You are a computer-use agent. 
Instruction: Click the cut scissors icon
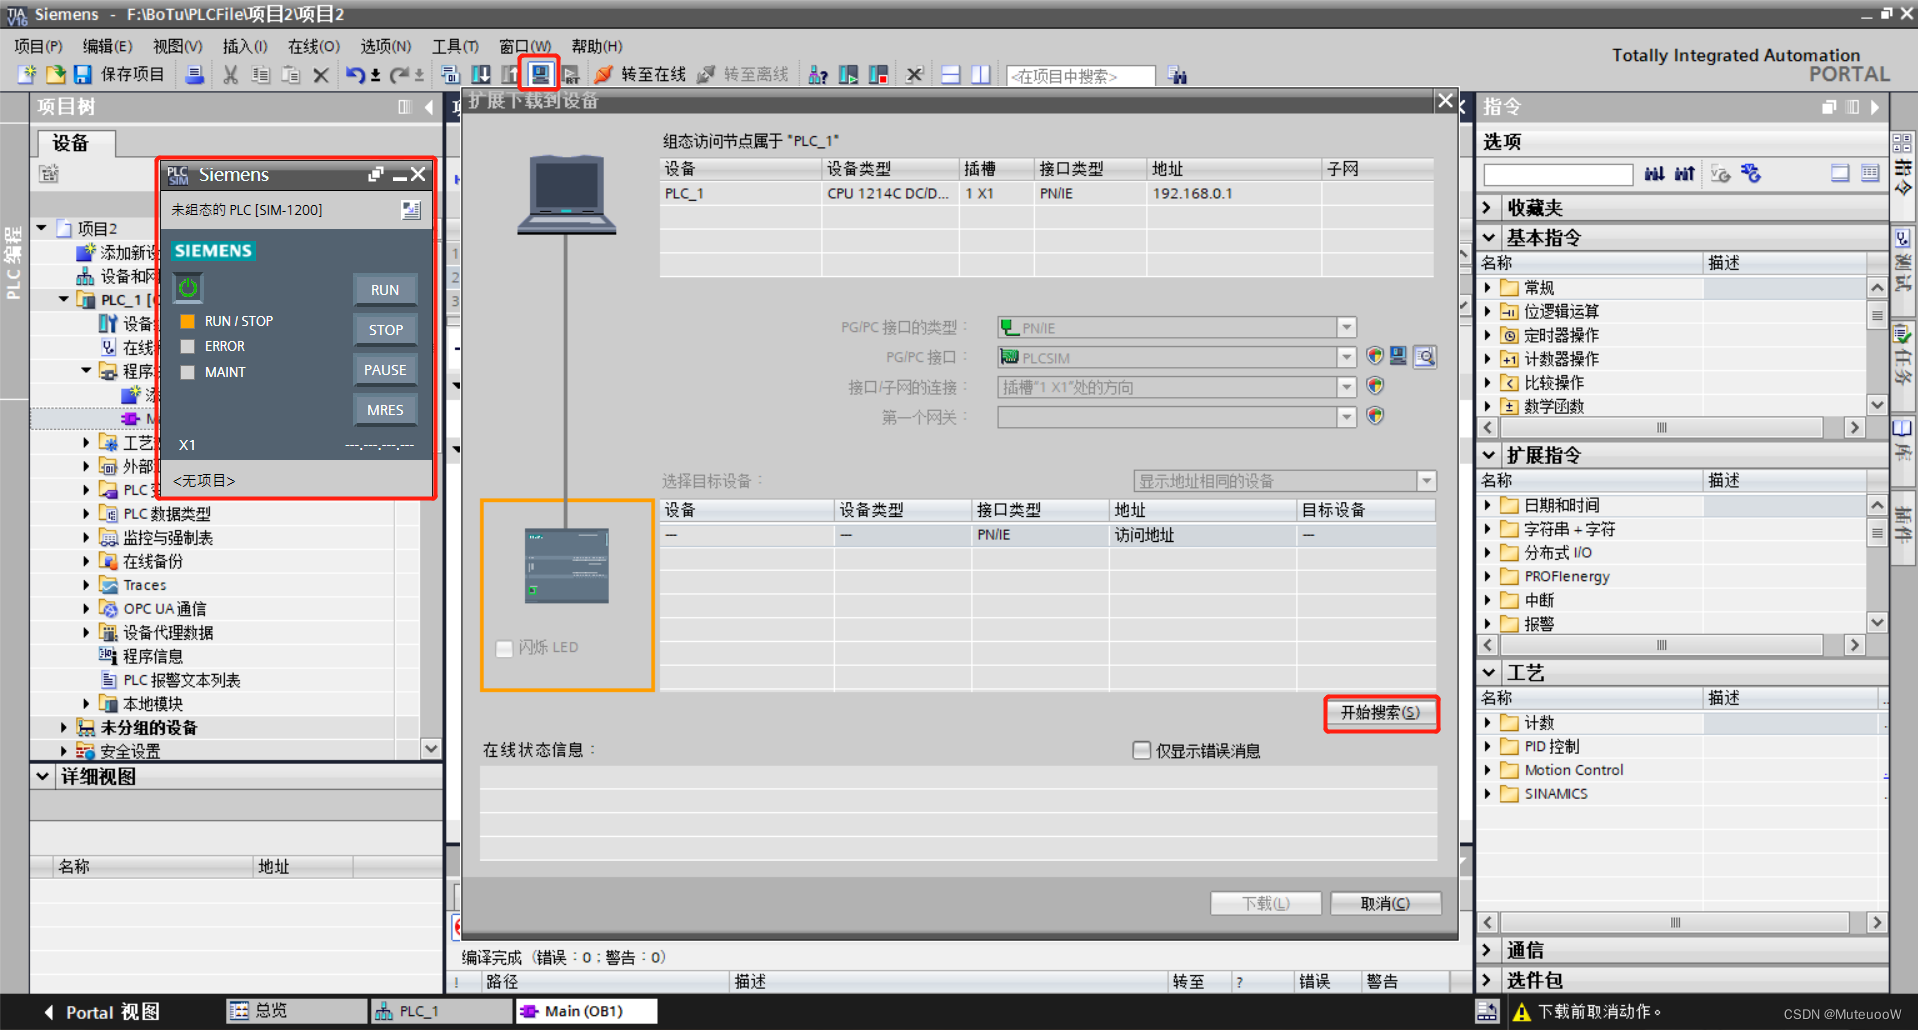pos(231,75)
